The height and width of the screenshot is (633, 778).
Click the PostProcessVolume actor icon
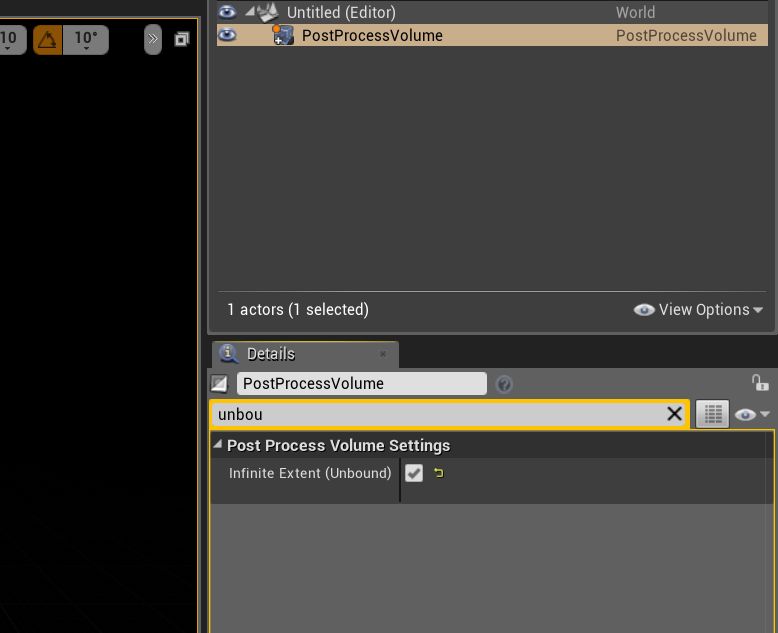283,35
